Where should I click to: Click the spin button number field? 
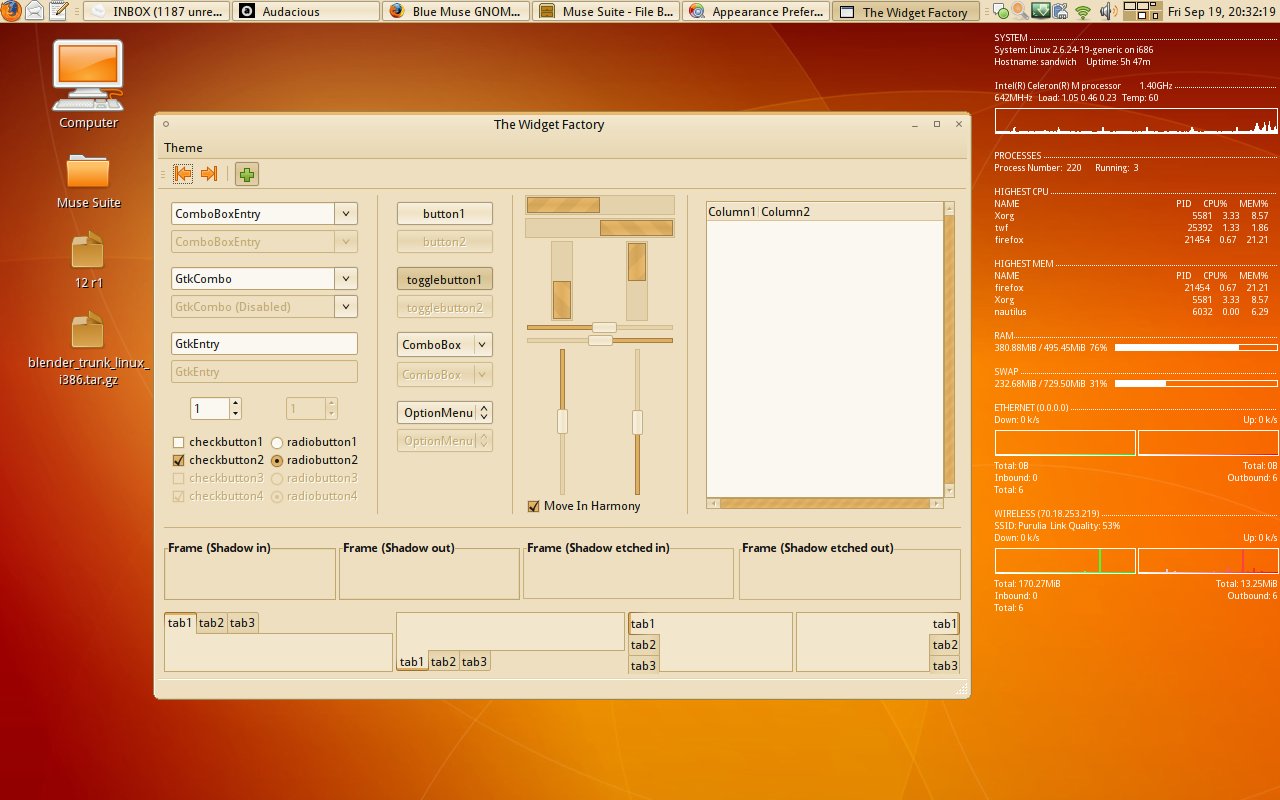coord(210,408)
